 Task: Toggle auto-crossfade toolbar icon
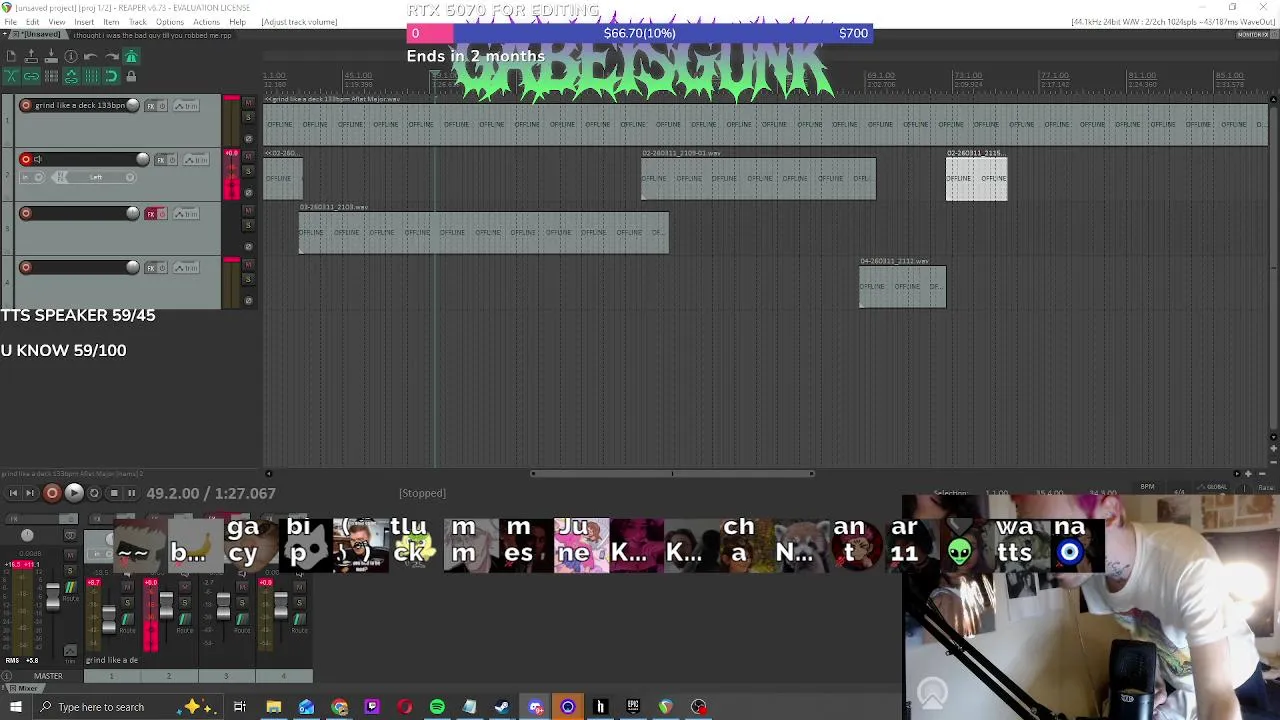tap(11, 76)
